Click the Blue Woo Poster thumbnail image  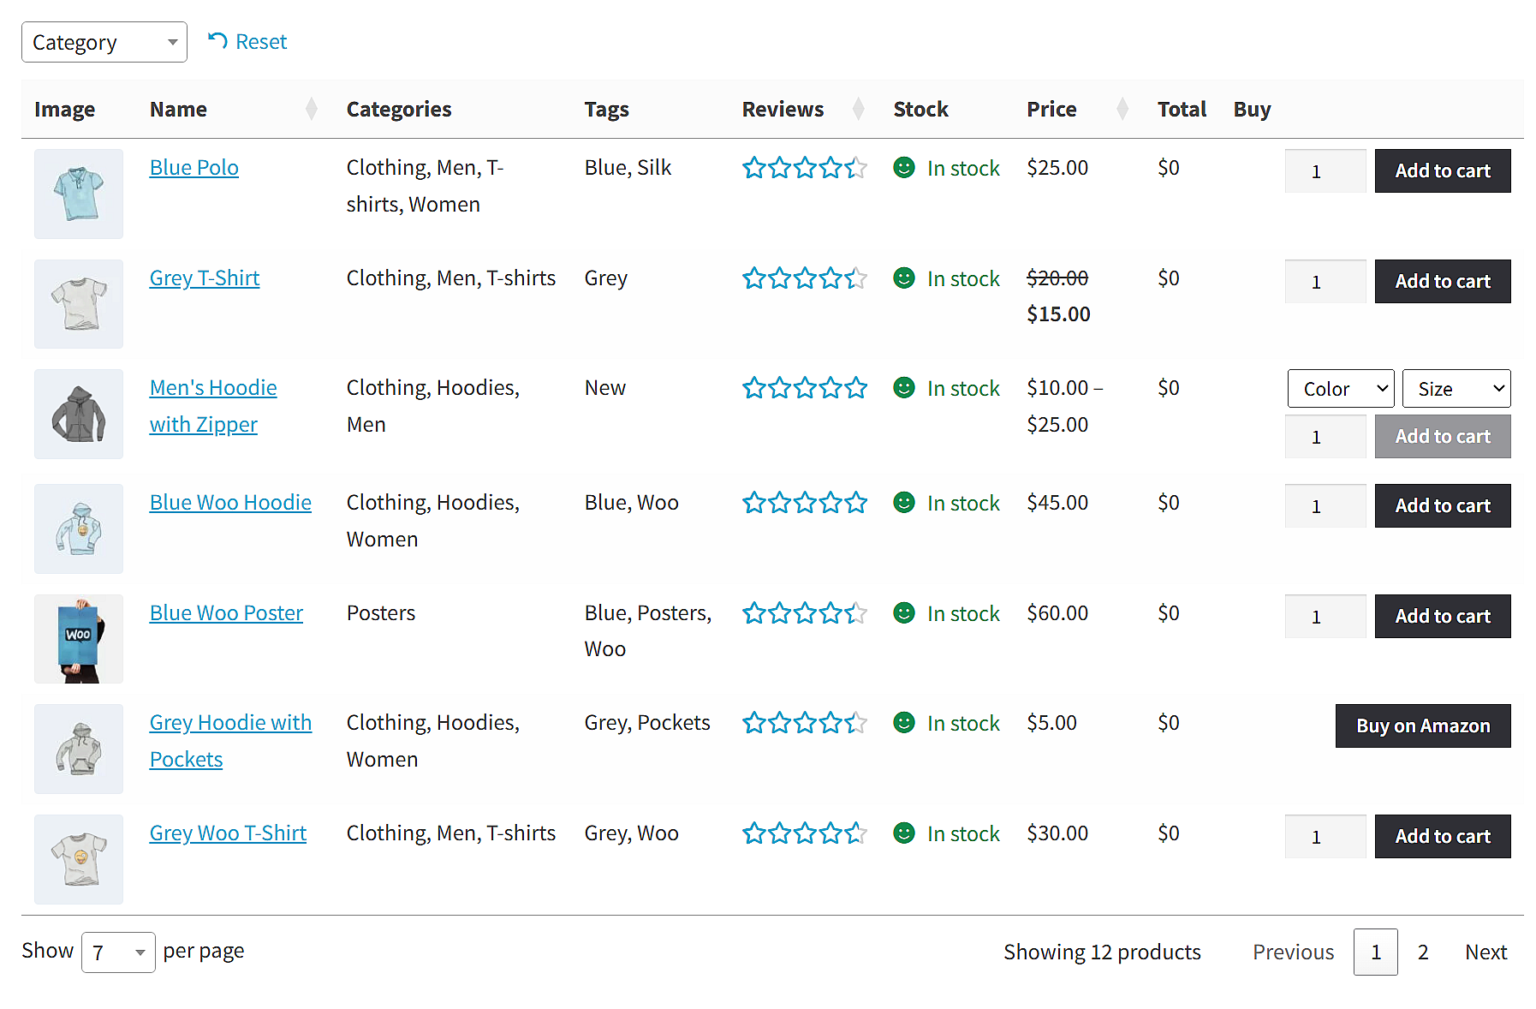(78, 638)
